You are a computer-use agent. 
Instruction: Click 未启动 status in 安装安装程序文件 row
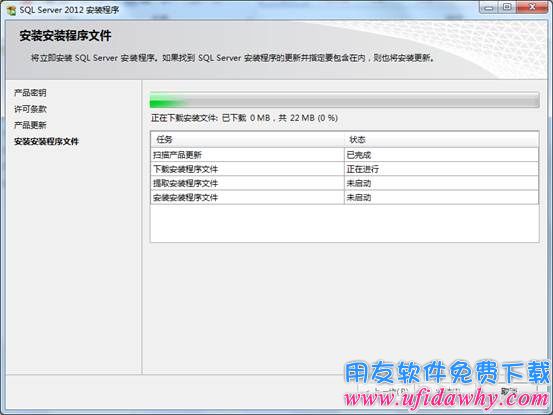(441, 197)
